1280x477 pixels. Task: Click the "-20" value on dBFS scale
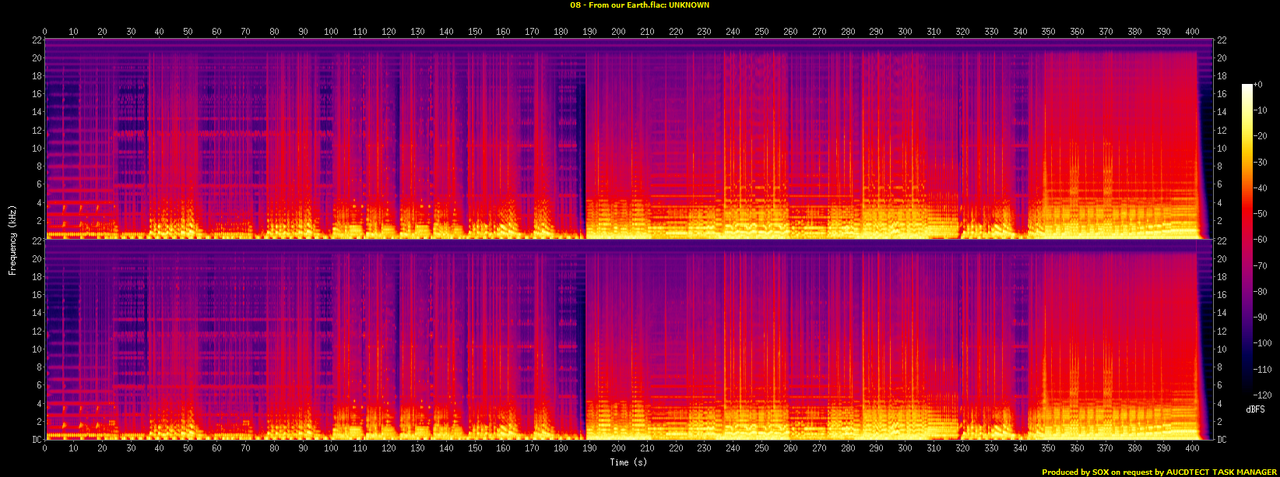(1261, 137)
